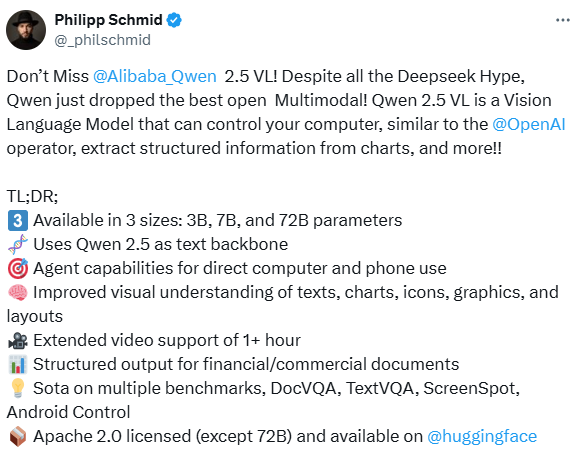Open the three-dot more options menu
Viewport: 583px width, 457px height.
point(563,20)
